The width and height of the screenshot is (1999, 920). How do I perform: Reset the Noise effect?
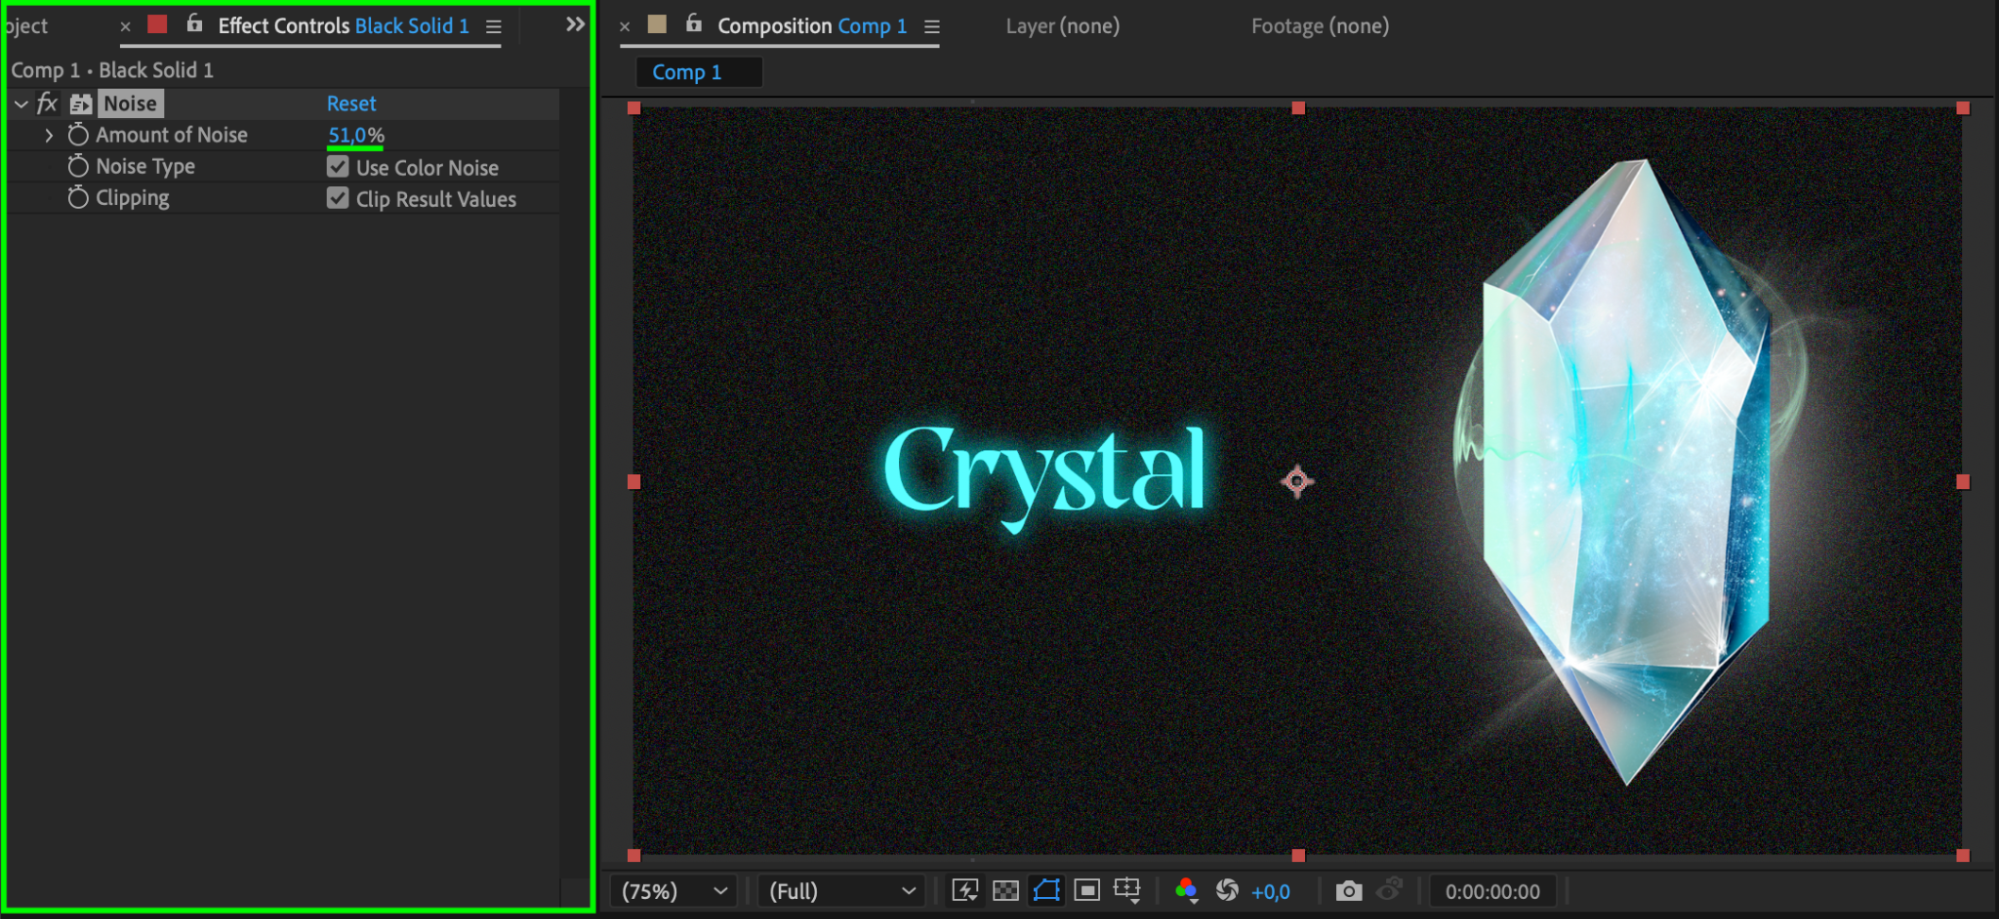(x=351, y=103)
